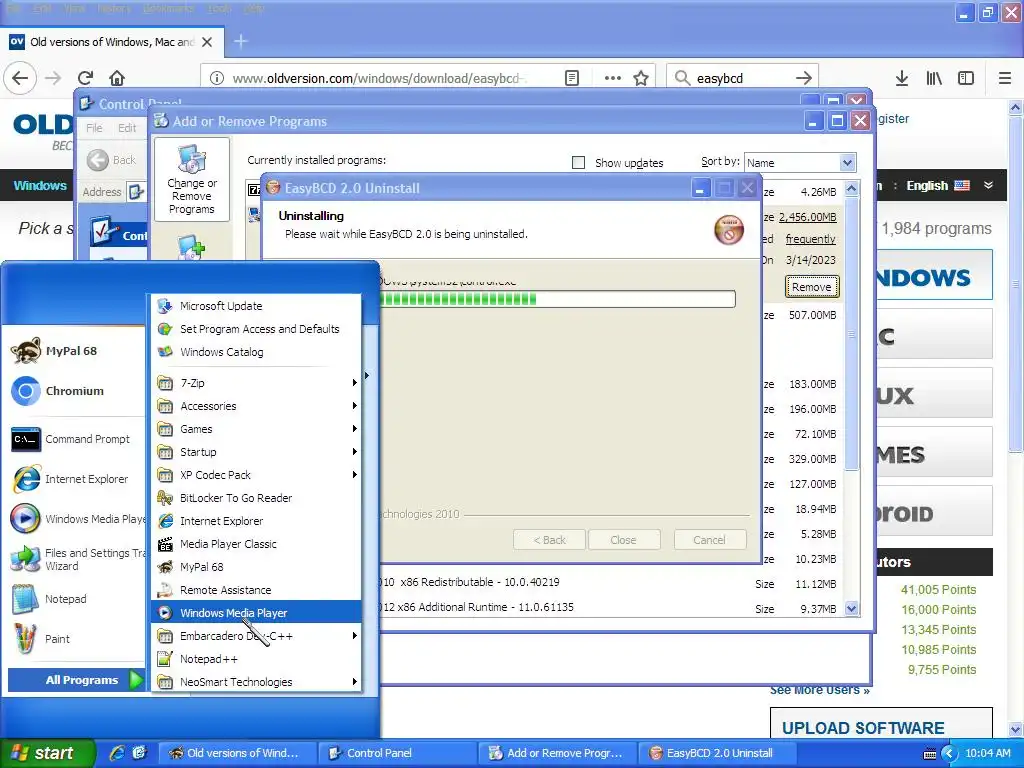
Task: Click the easybcd search field
Action: [x=742, y=78]
